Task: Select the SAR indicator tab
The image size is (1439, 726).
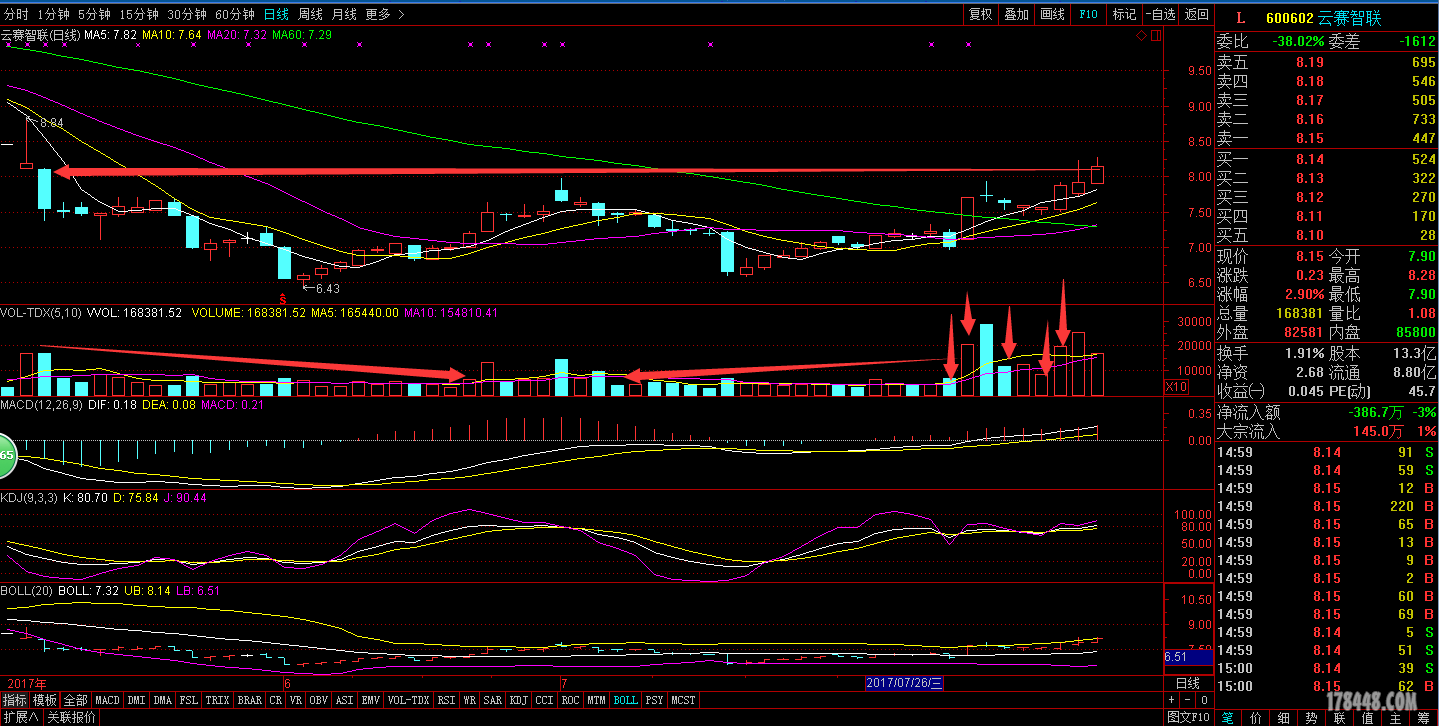Action: (493, 700)
